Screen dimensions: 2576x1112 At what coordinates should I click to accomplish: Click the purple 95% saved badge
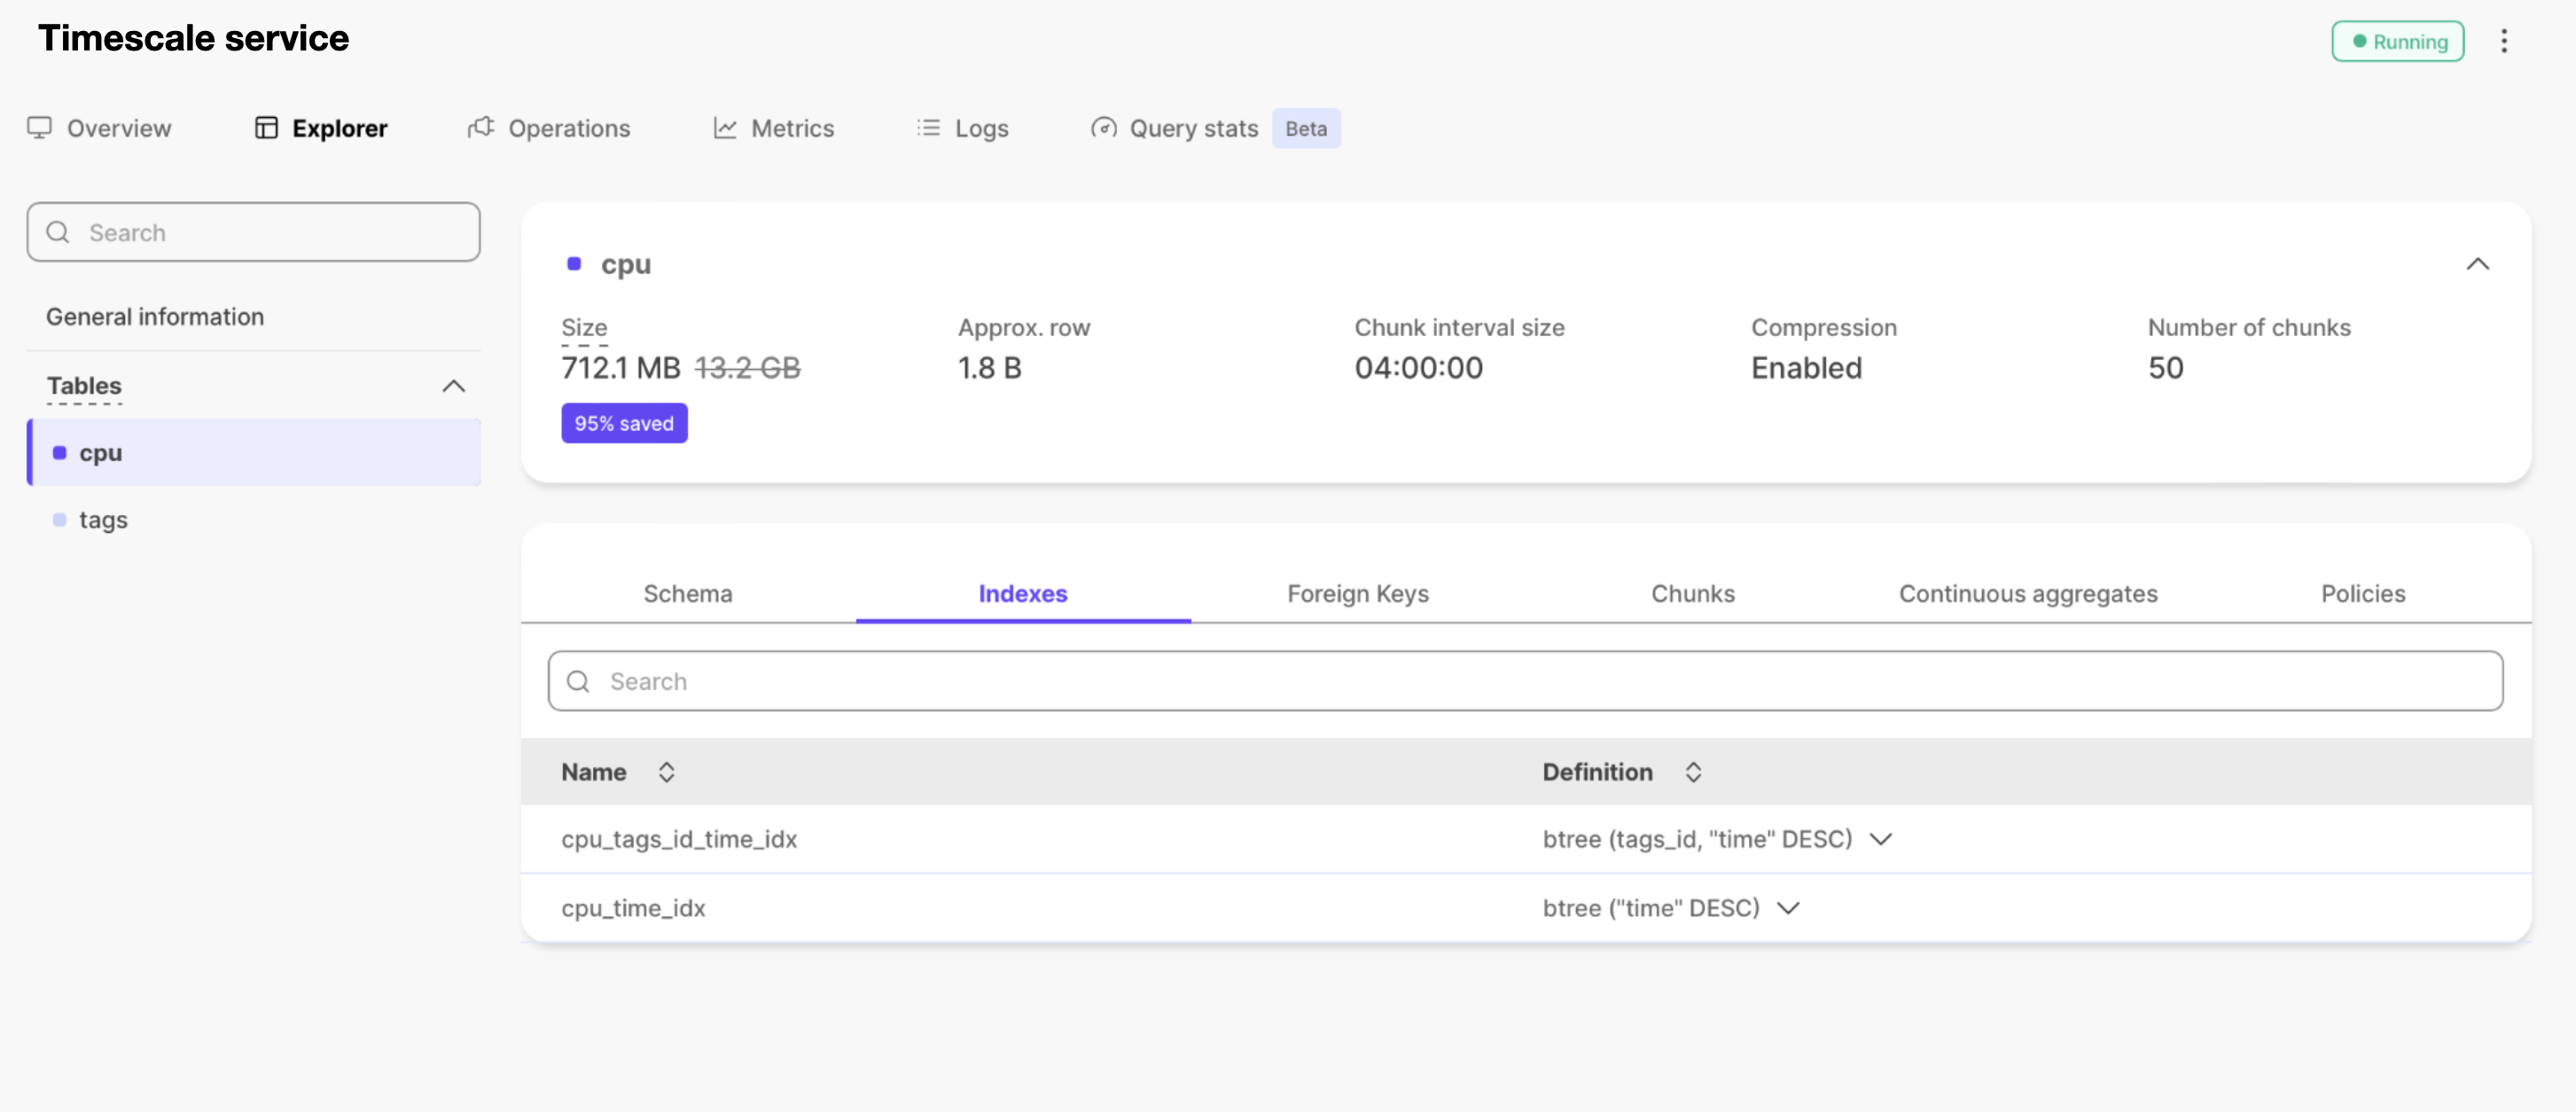(624, 423)
